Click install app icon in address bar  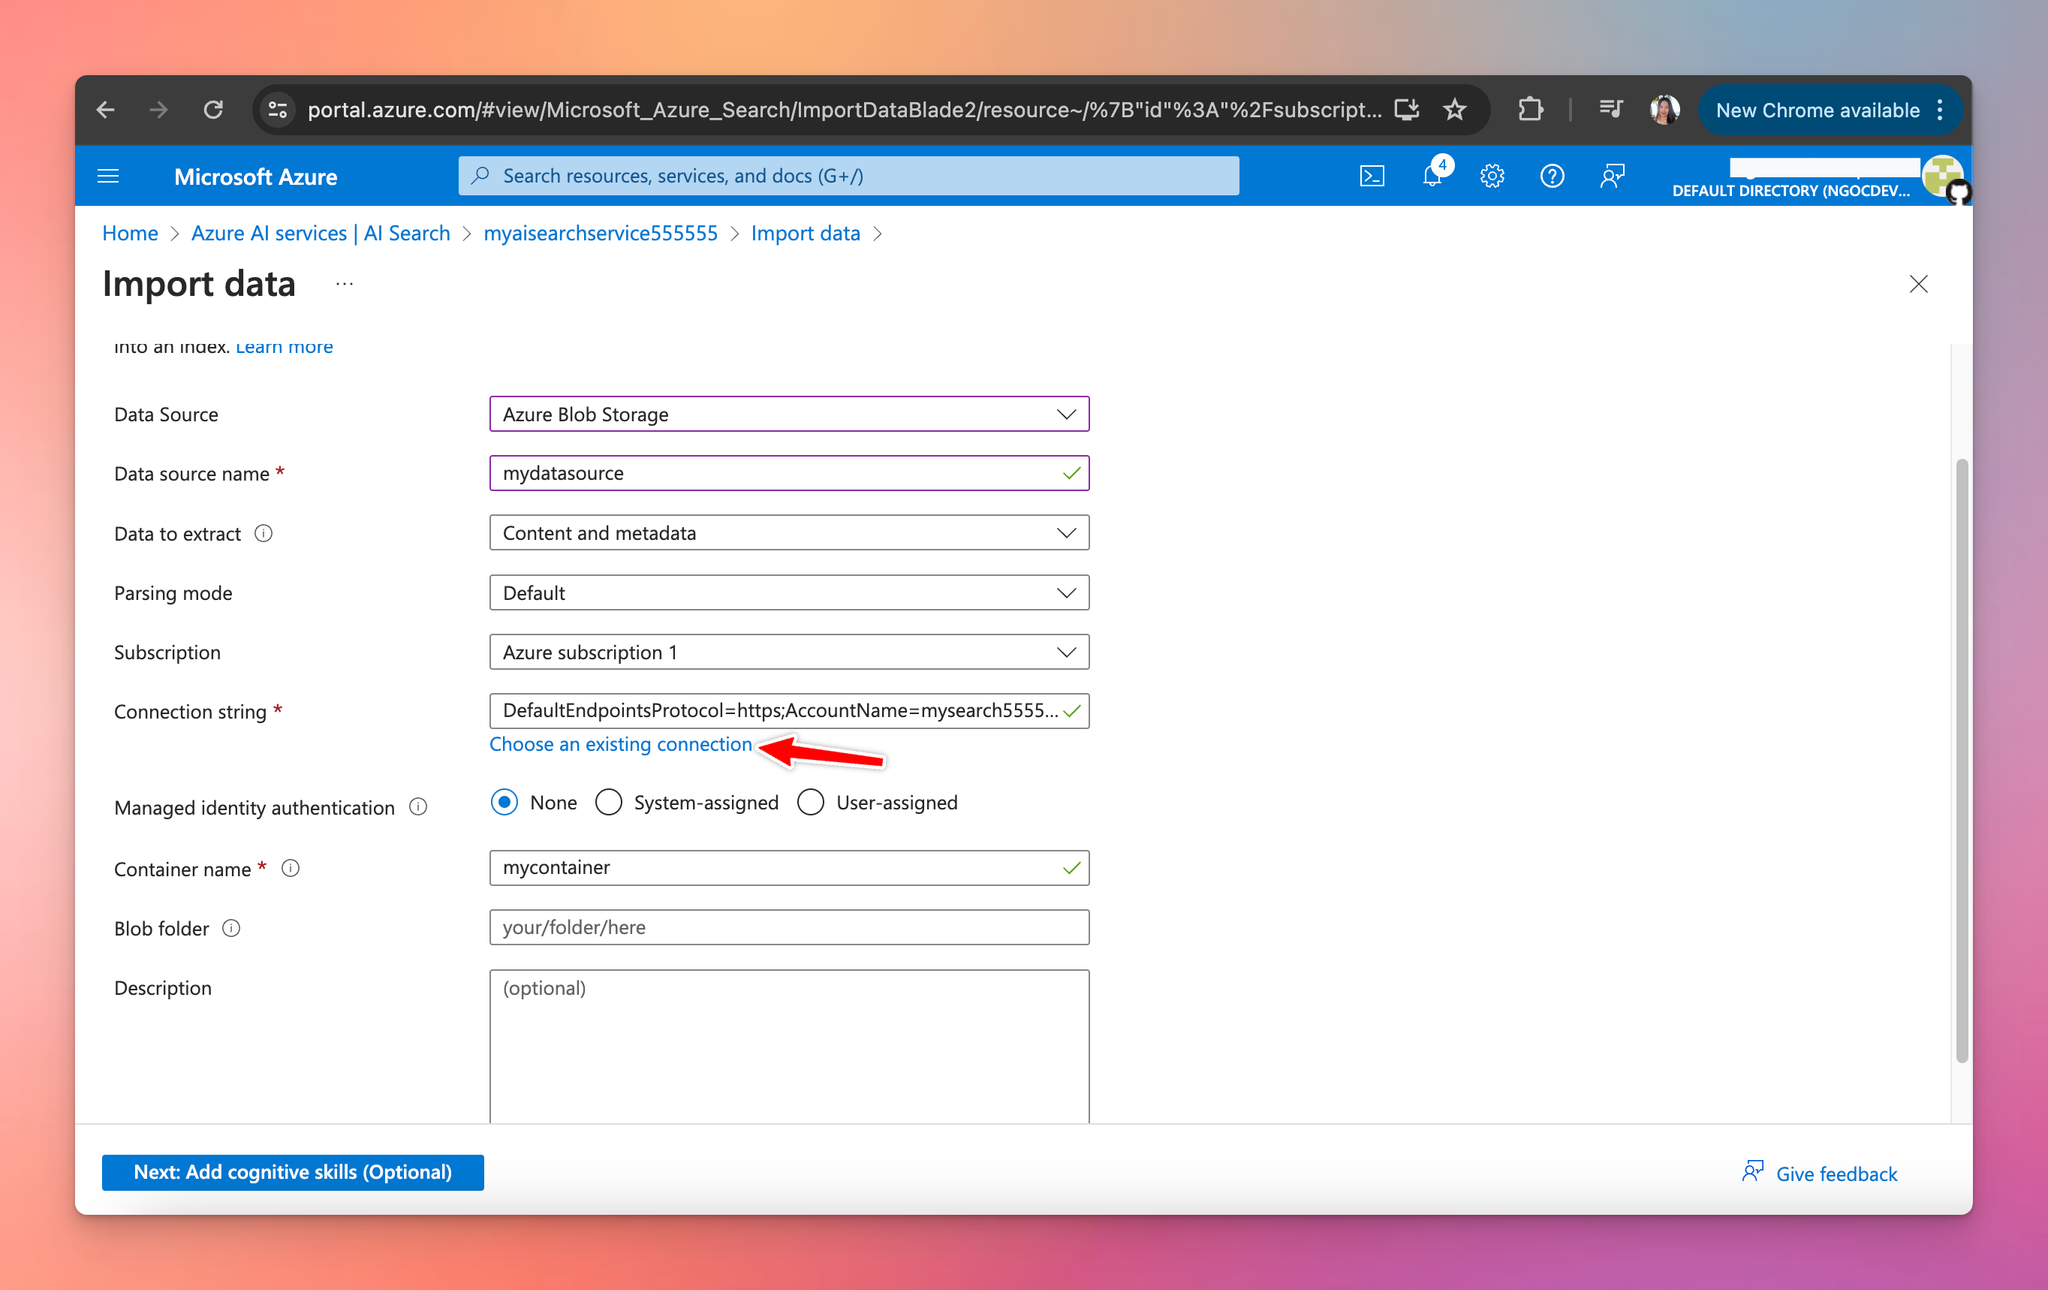tap(1407, 110)
